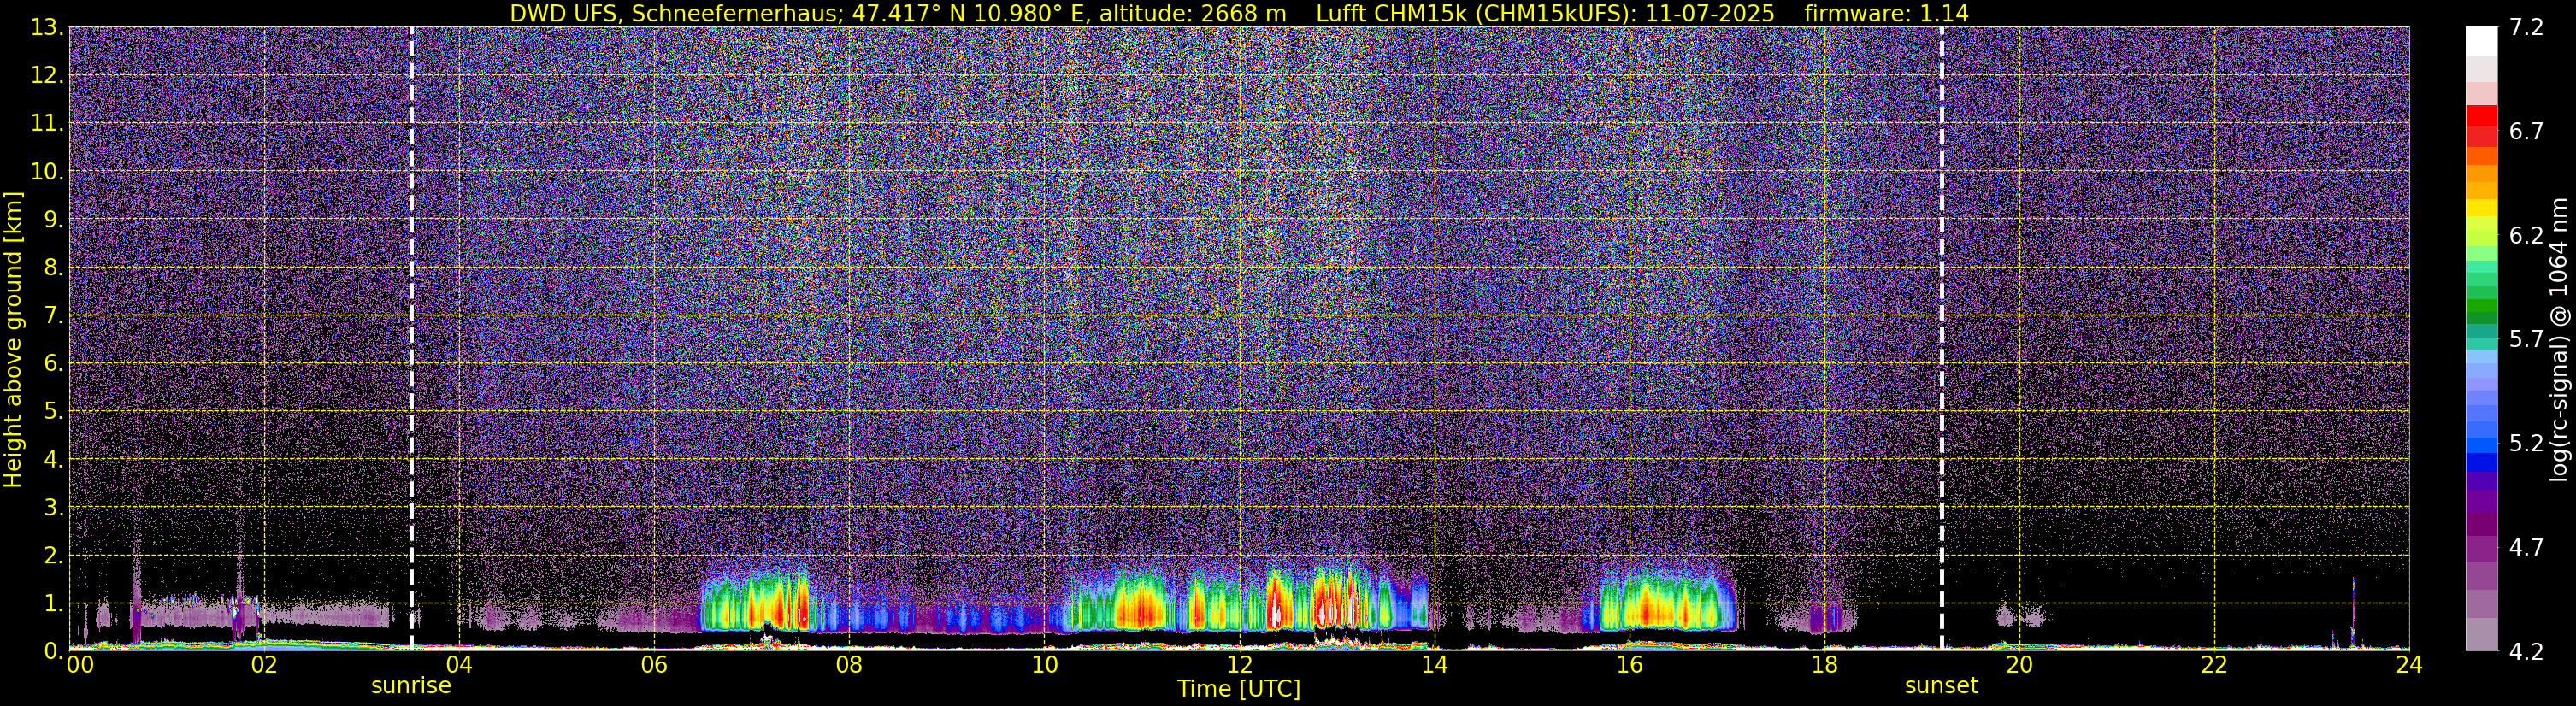This screenshot has width=2576, height=706.
Task: Select "altitude: 2668 m" in the title
Action: (x=1193, y=13)
